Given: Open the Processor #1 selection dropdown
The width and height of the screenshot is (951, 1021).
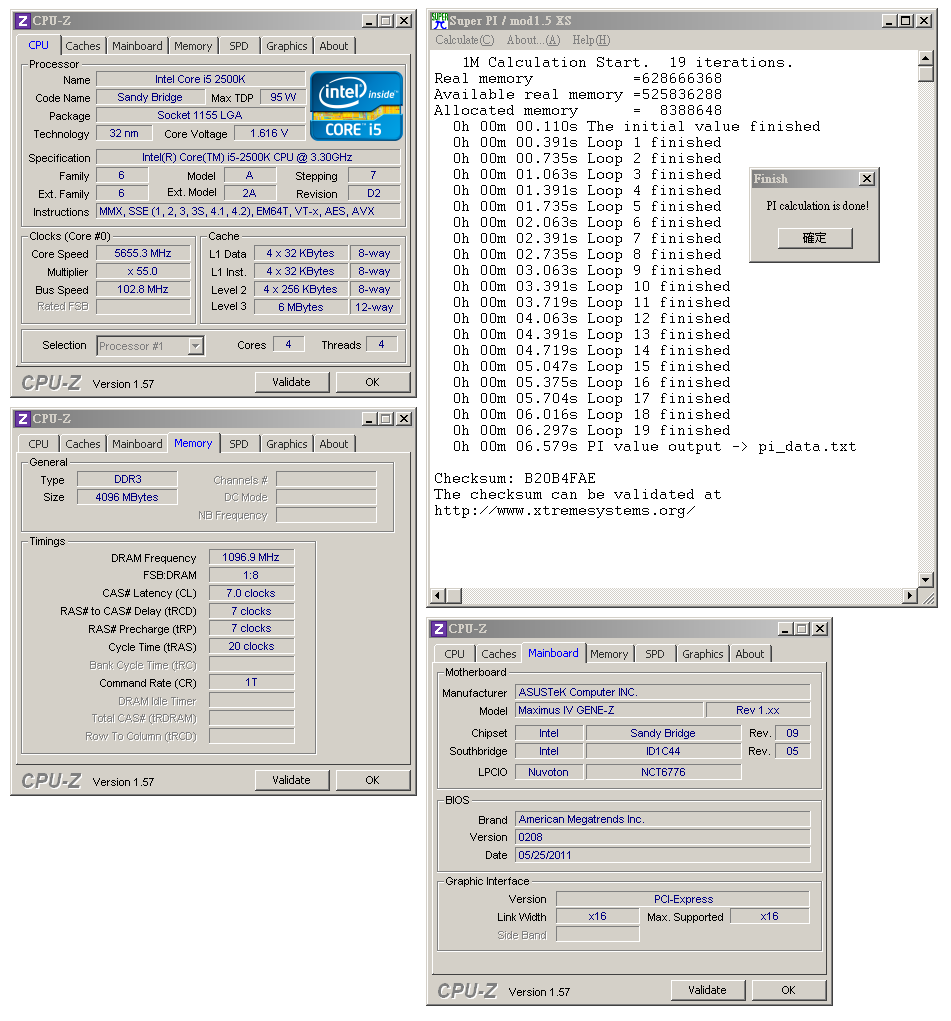Looking at the screenshot, I should pyautogui.click(x=195, y=346).
